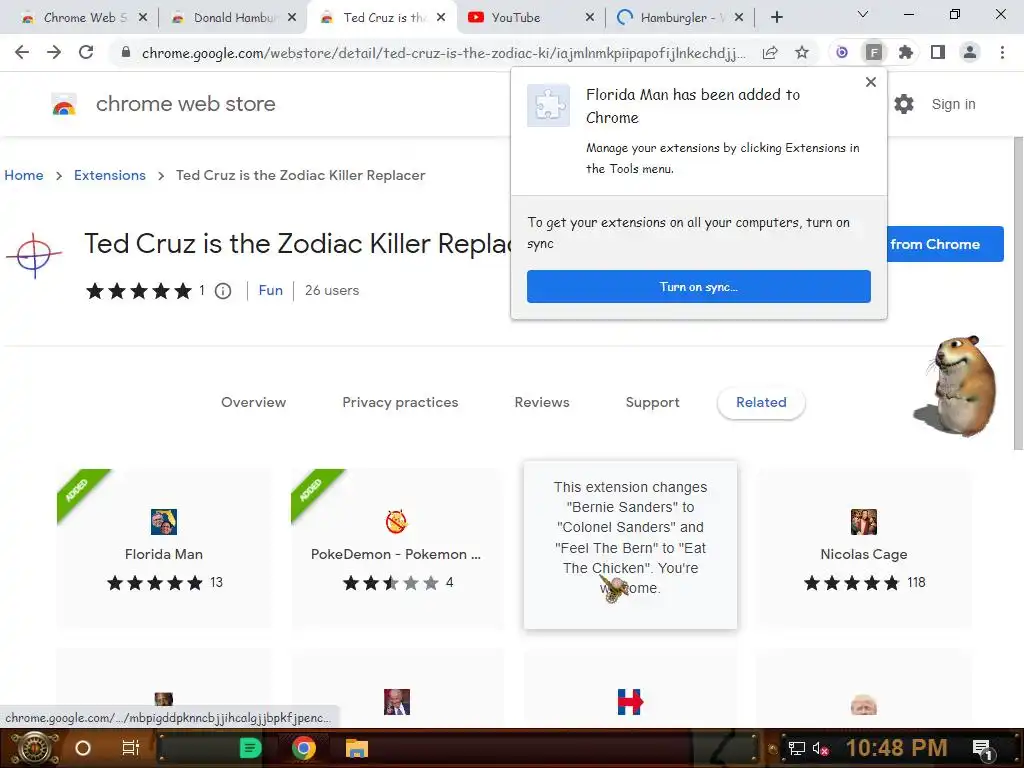Select the Related section tab
1024x768 pixels.
[761, 402]
